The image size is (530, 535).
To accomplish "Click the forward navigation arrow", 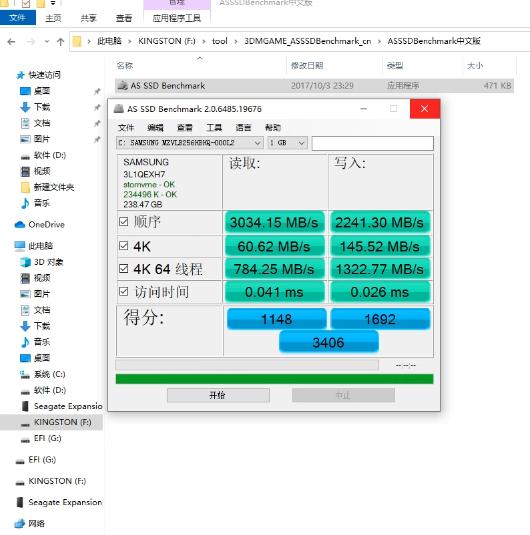I will tap(31, 42).
